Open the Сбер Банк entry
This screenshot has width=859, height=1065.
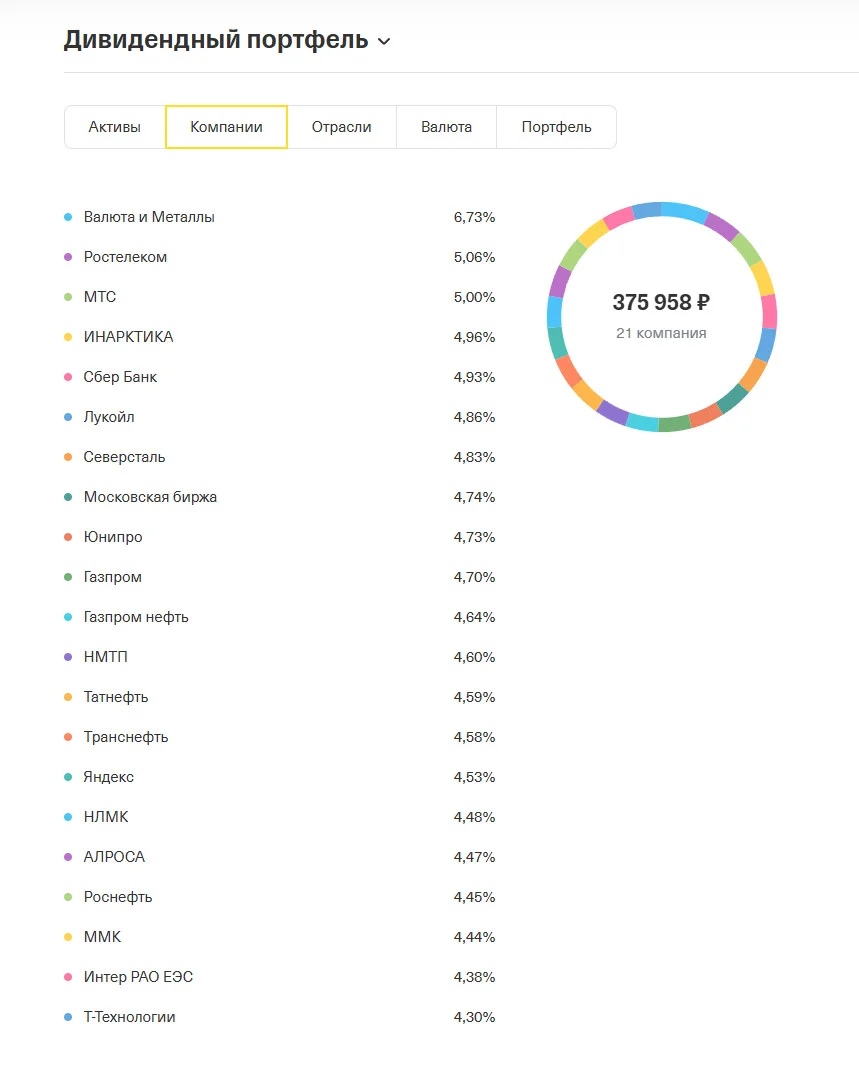tap(120, 377)
